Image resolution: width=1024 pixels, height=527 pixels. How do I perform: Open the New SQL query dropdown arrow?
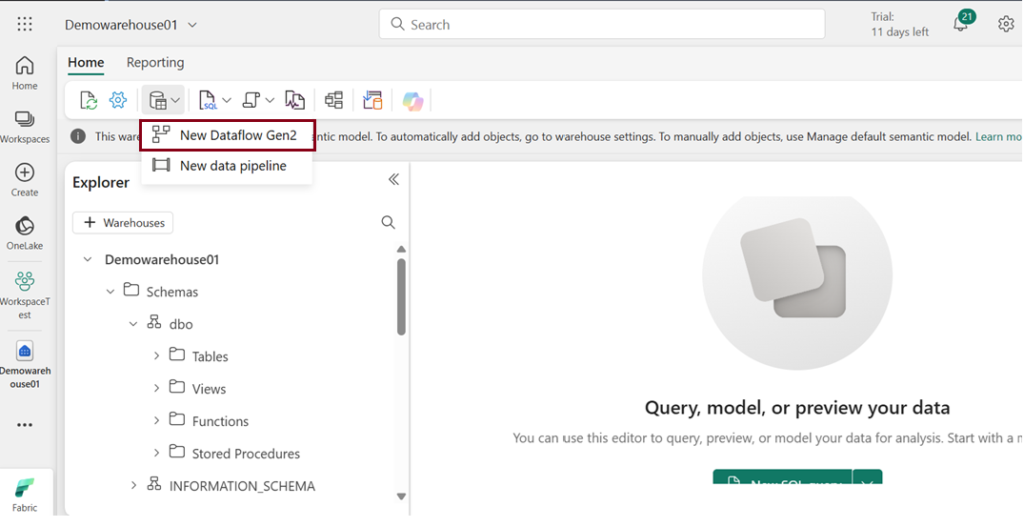pos(867,482)
